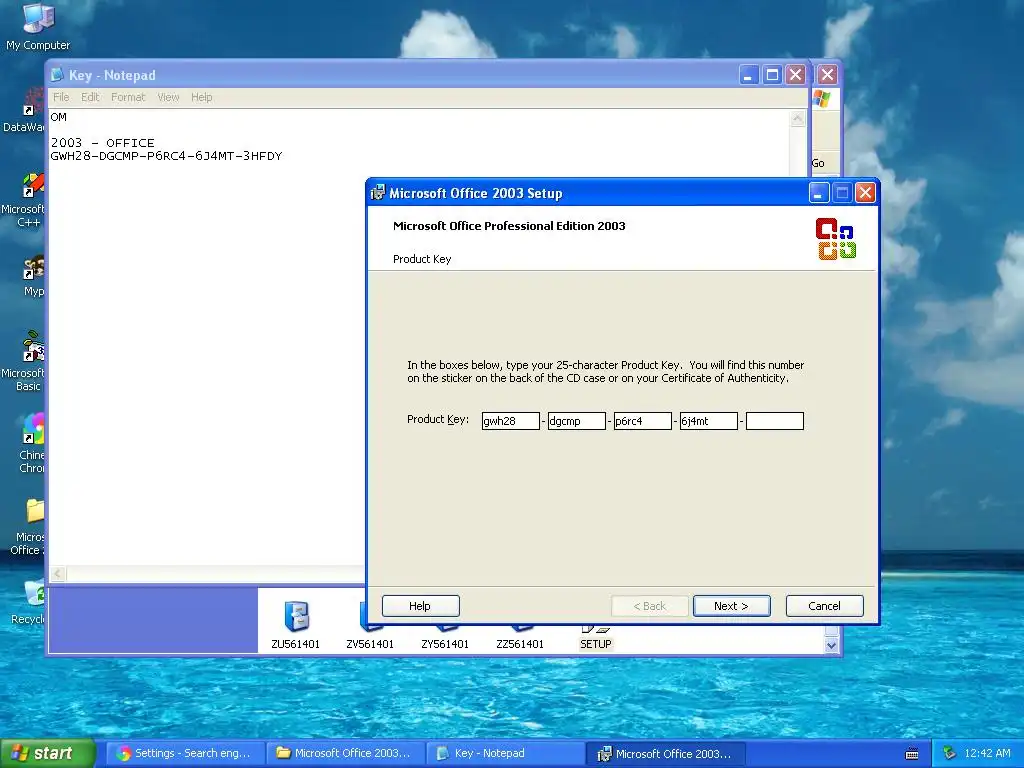Click the Notepad icon in the Key title bar
Image resolution: width=1024 pixels, height=768 pixels.
[57, 75]
